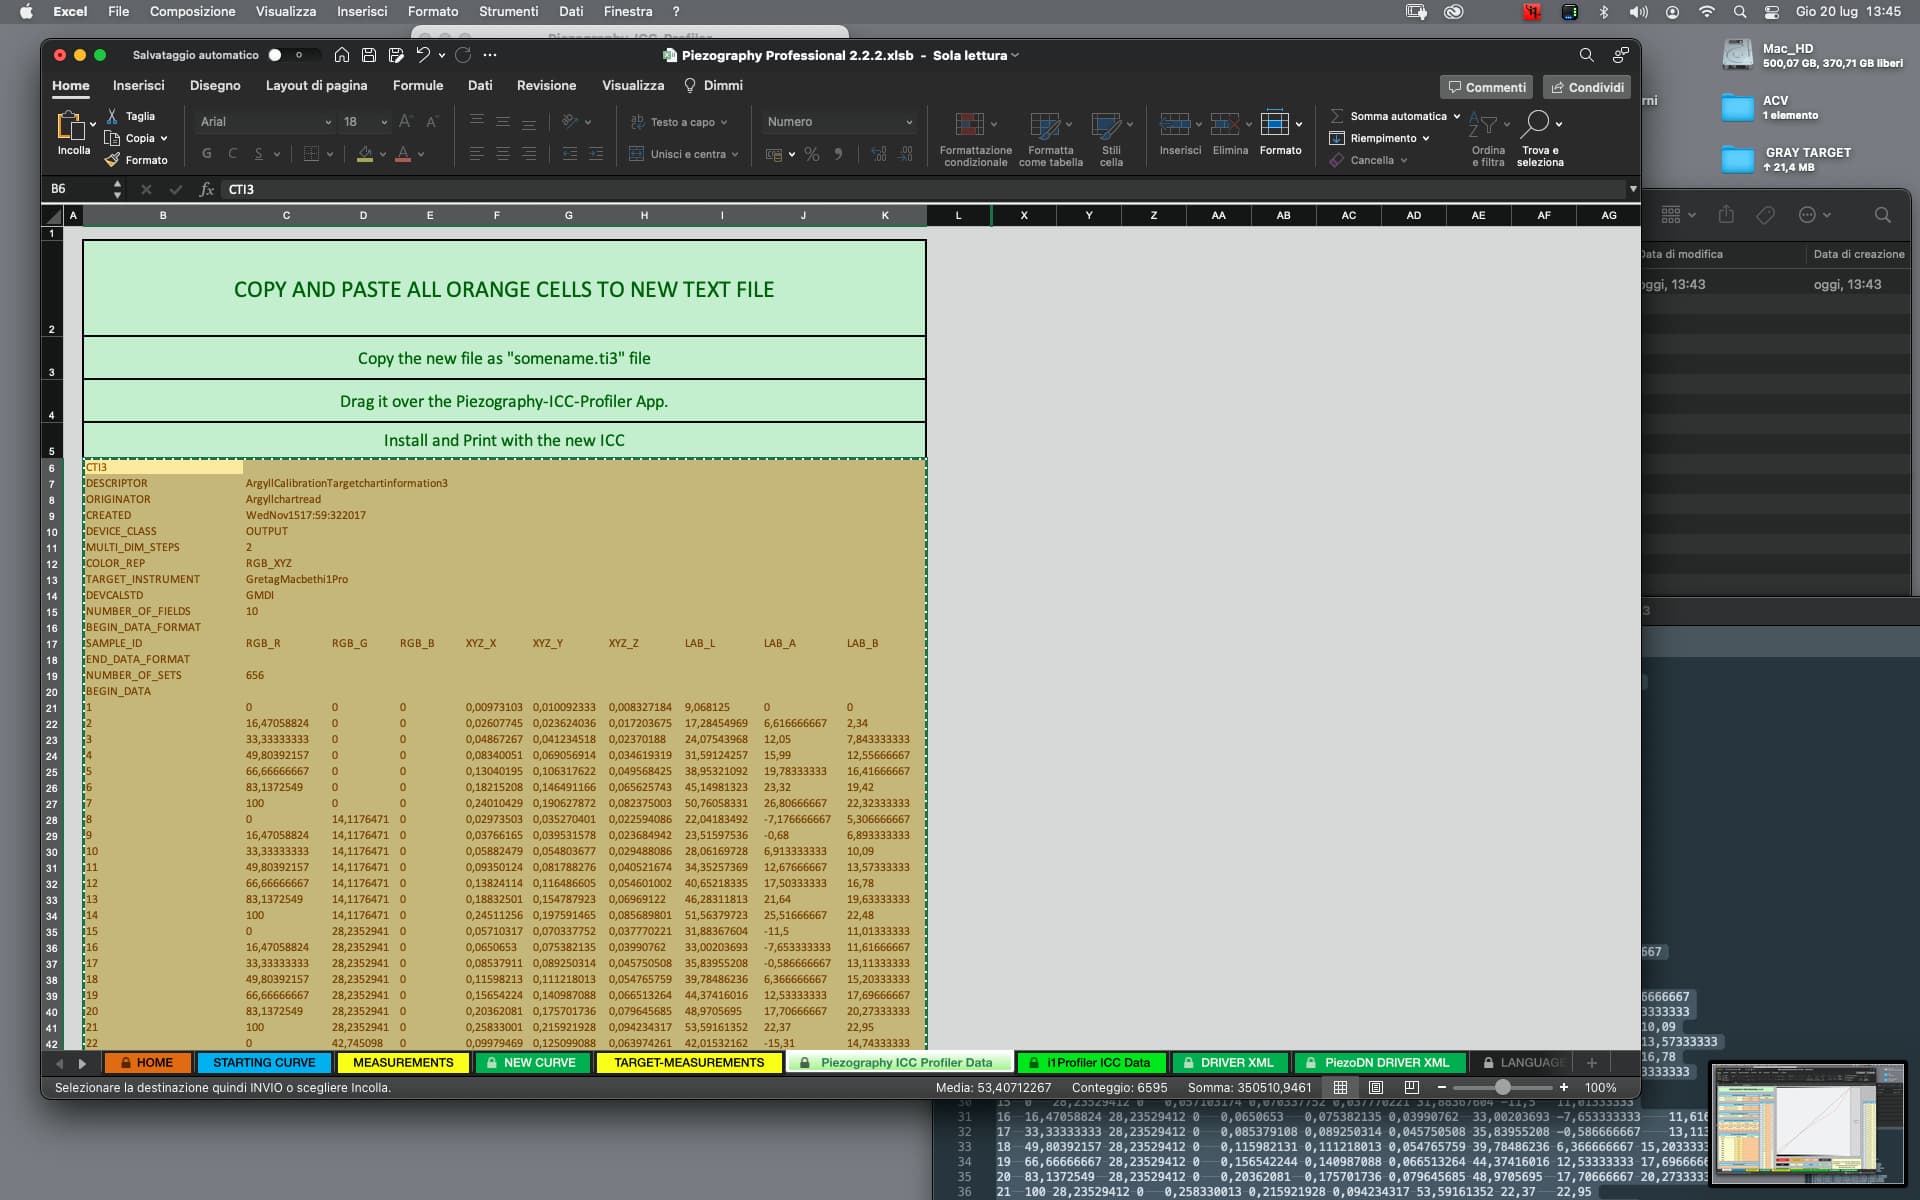The image size is (1920, 1200).
Task: Click the percent style icon
Action: click(x=812, y=154)
